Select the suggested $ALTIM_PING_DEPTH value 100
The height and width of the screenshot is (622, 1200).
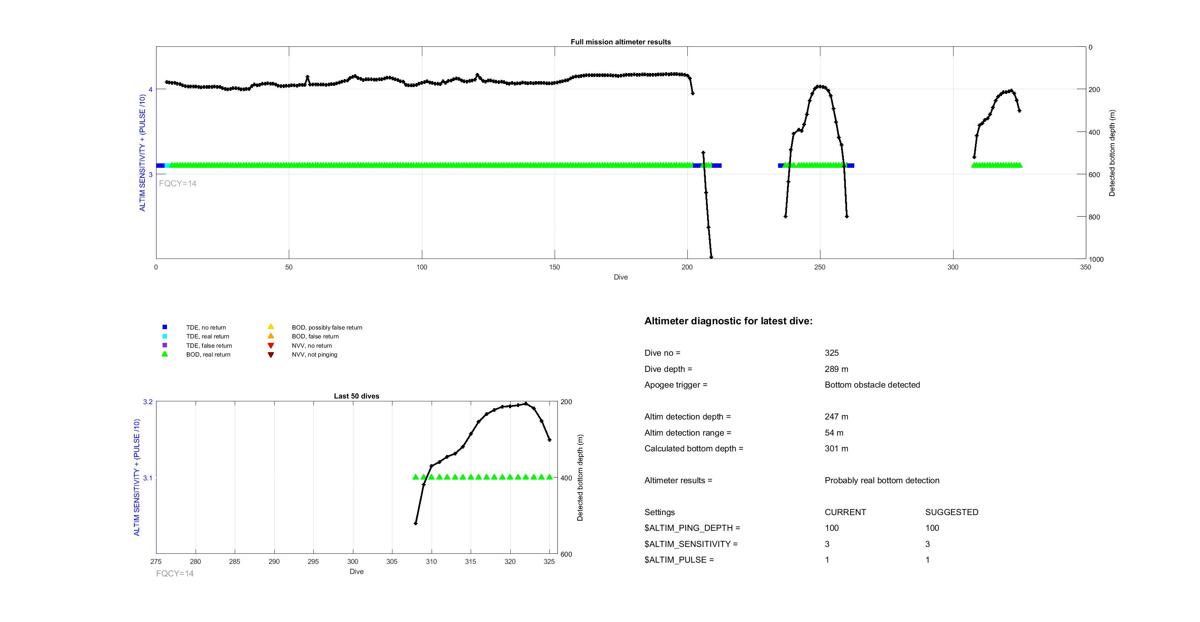(932, 528)
